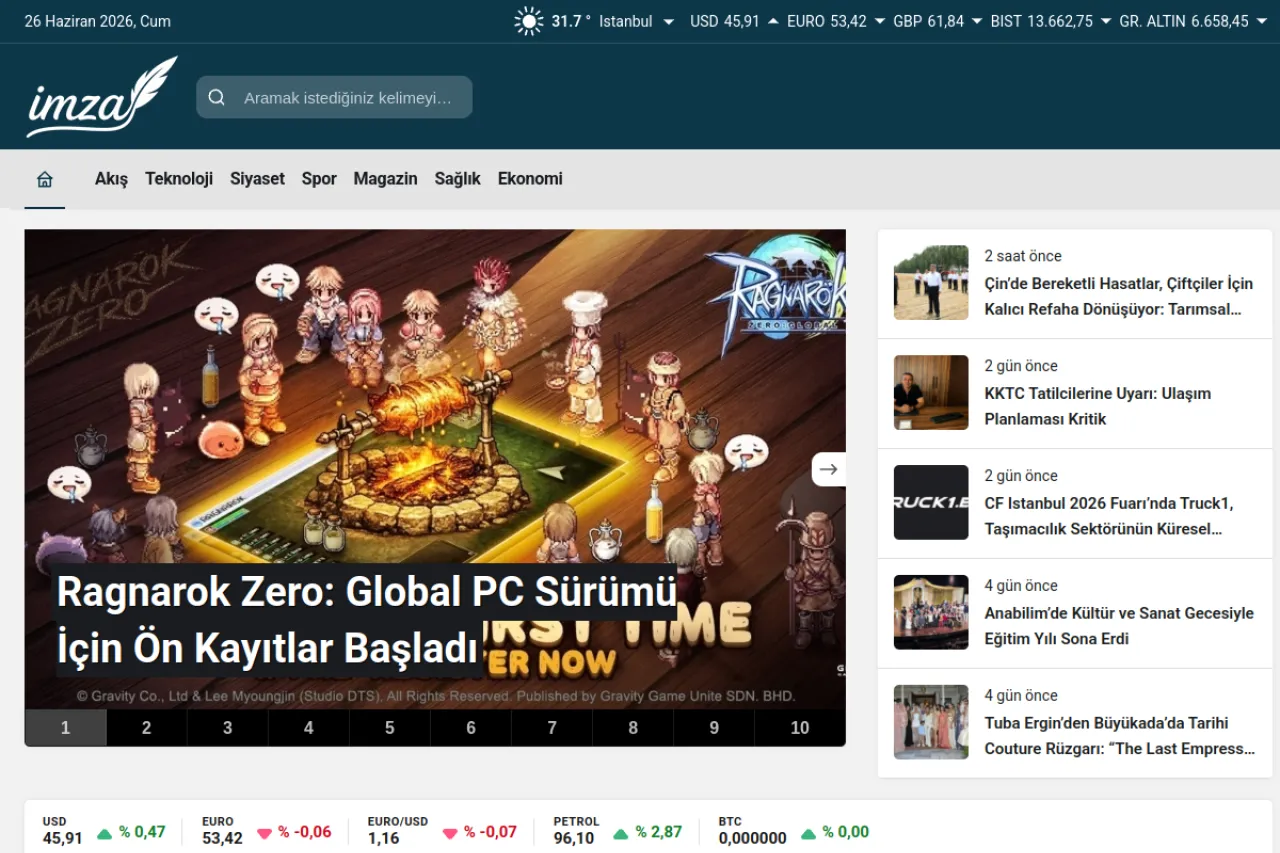Open 'KKTC Tatilcilerine Uyarı' news link
This screenshot has width=1280, height=853.
coord(1097,406)
